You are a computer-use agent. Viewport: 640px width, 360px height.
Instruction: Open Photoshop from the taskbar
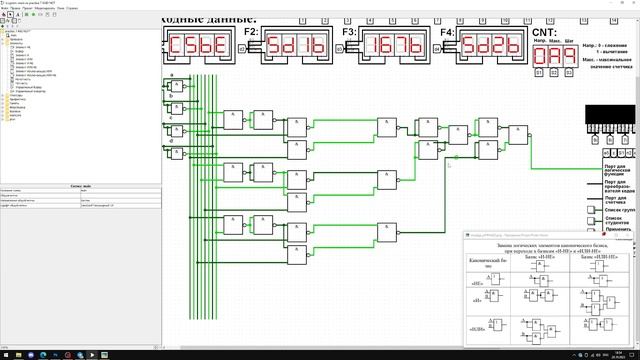[x=56, y=355]
